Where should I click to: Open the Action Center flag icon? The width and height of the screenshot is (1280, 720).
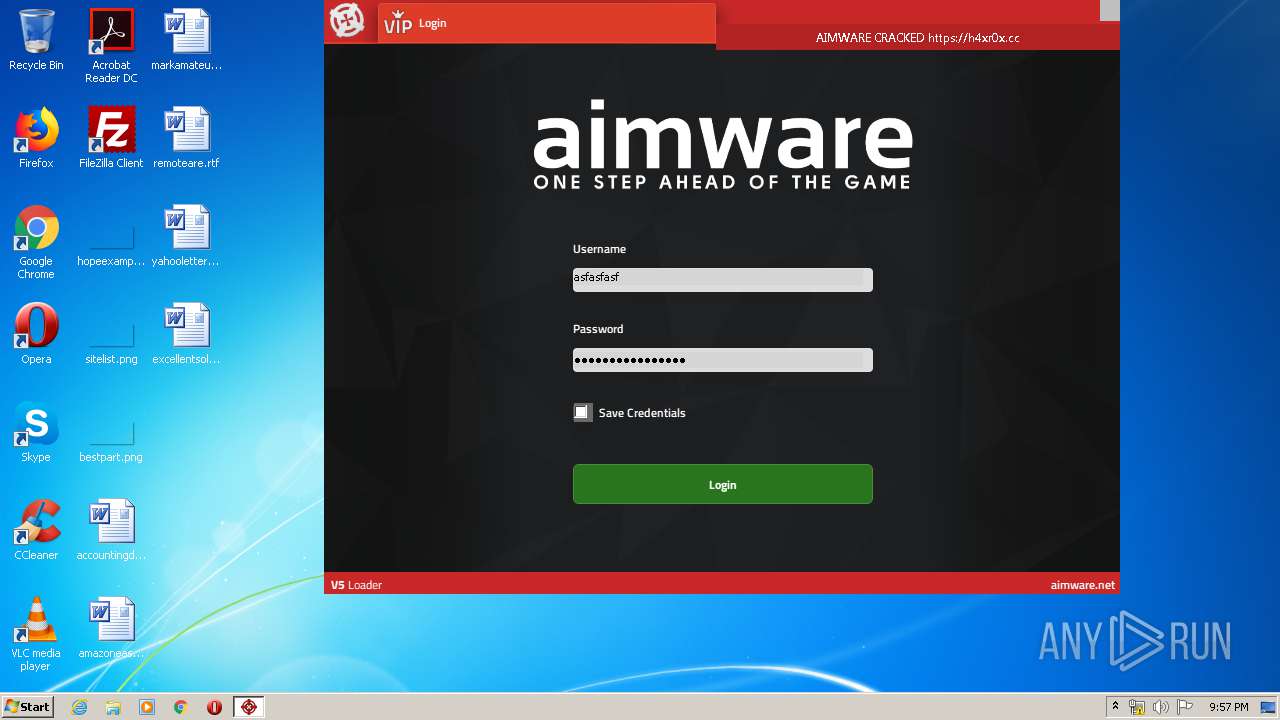click(x=1185, y=707)
